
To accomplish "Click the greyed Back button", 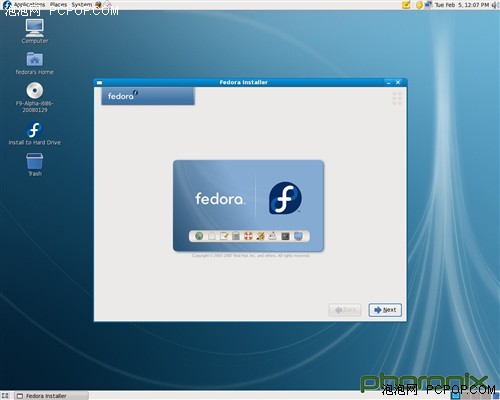I will tap(345, 310).
